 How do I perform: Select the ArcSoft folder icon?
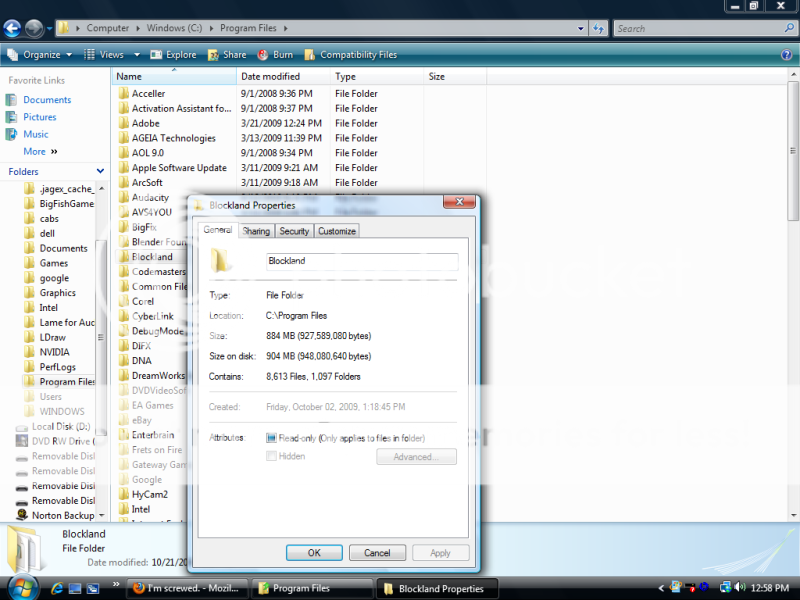123,182
